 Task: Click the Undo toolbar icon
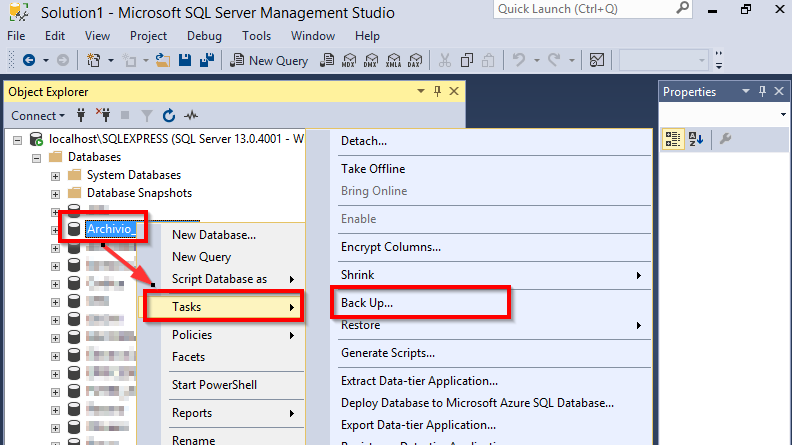pyautogui.click(x=519, y=61)
